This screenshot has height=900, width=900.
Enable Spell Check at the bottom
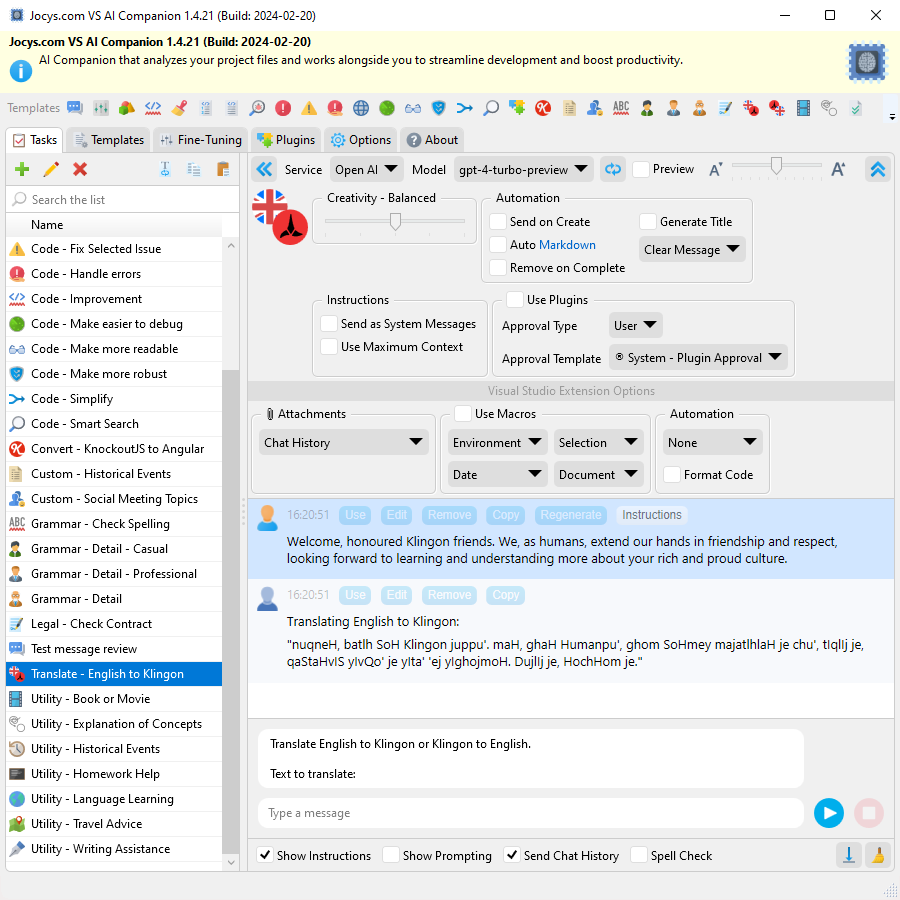point(638,856)
